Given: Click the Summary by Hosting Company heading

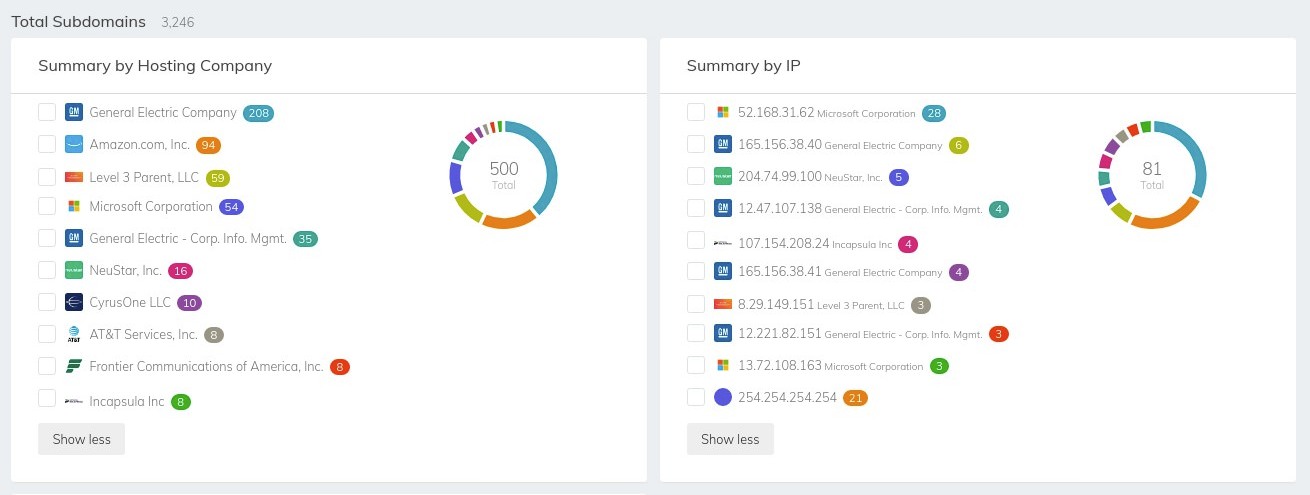Looking at the screenshot, I should coord(155,66).
